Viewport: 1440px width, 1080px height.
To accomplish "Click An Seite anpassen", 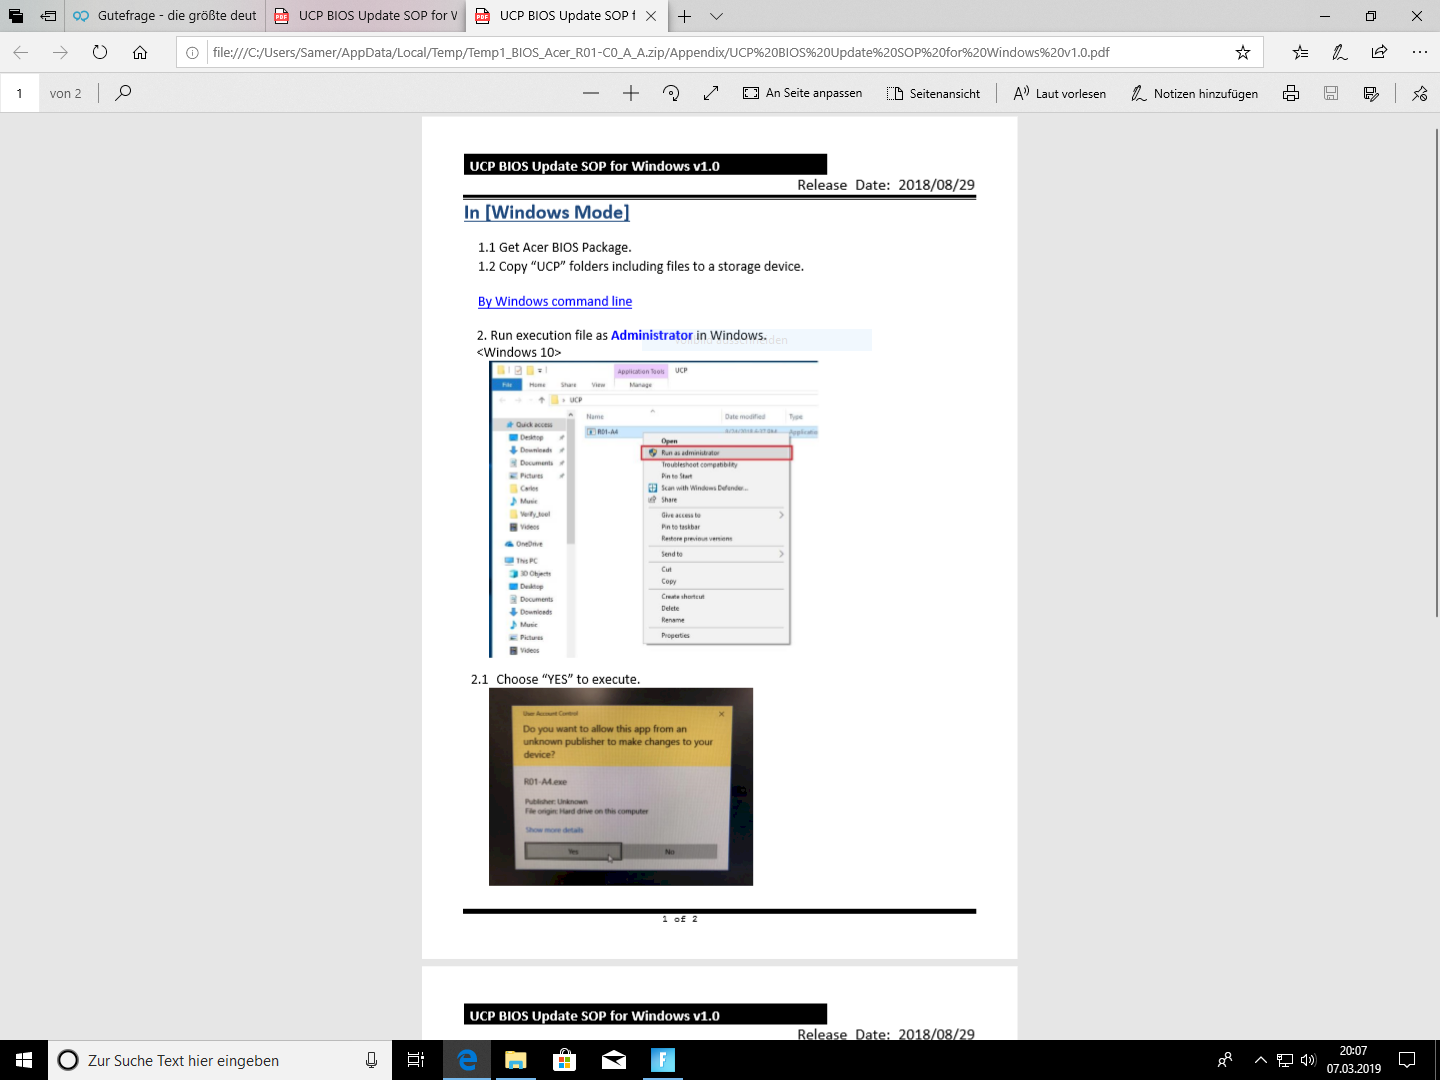I will [x=802, y=93].
